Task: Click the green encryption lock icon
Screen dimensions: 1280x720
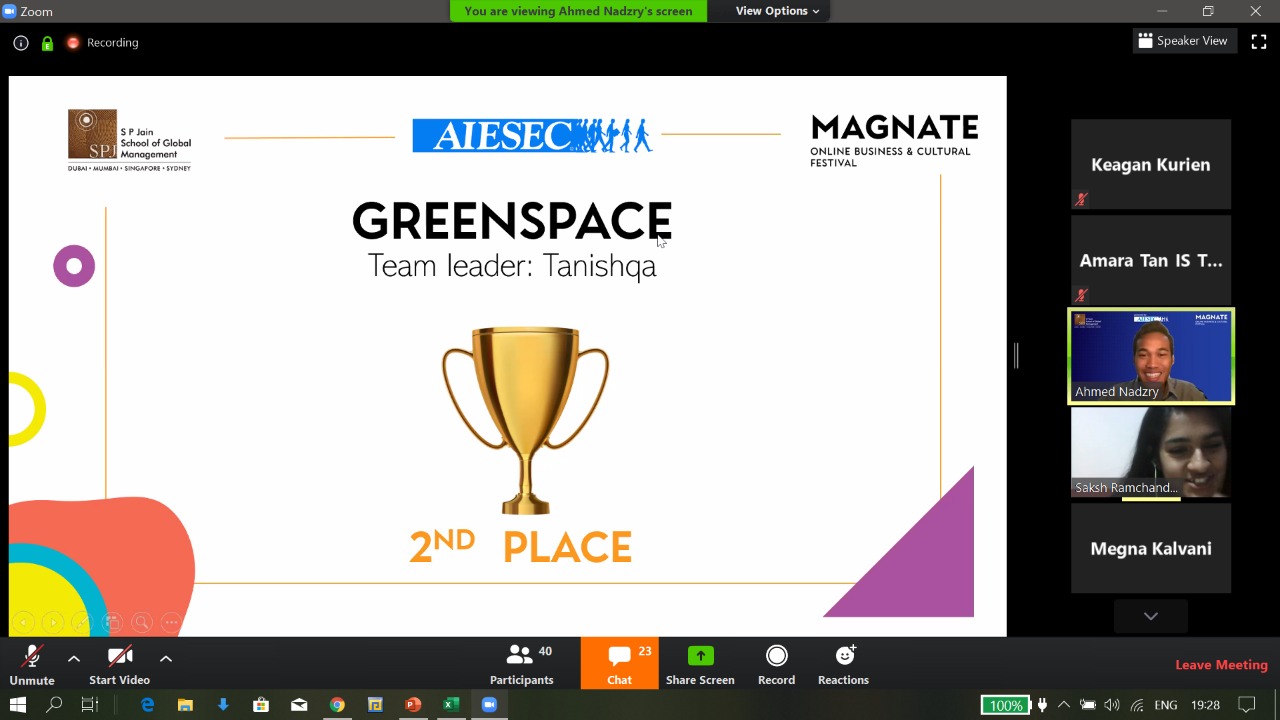Action: (47, 43)
